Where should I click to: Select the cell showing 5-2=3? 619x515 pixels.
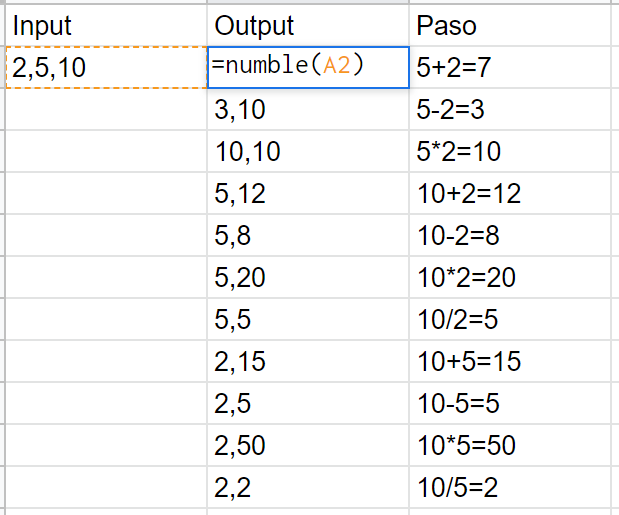(x=510, y=109)
